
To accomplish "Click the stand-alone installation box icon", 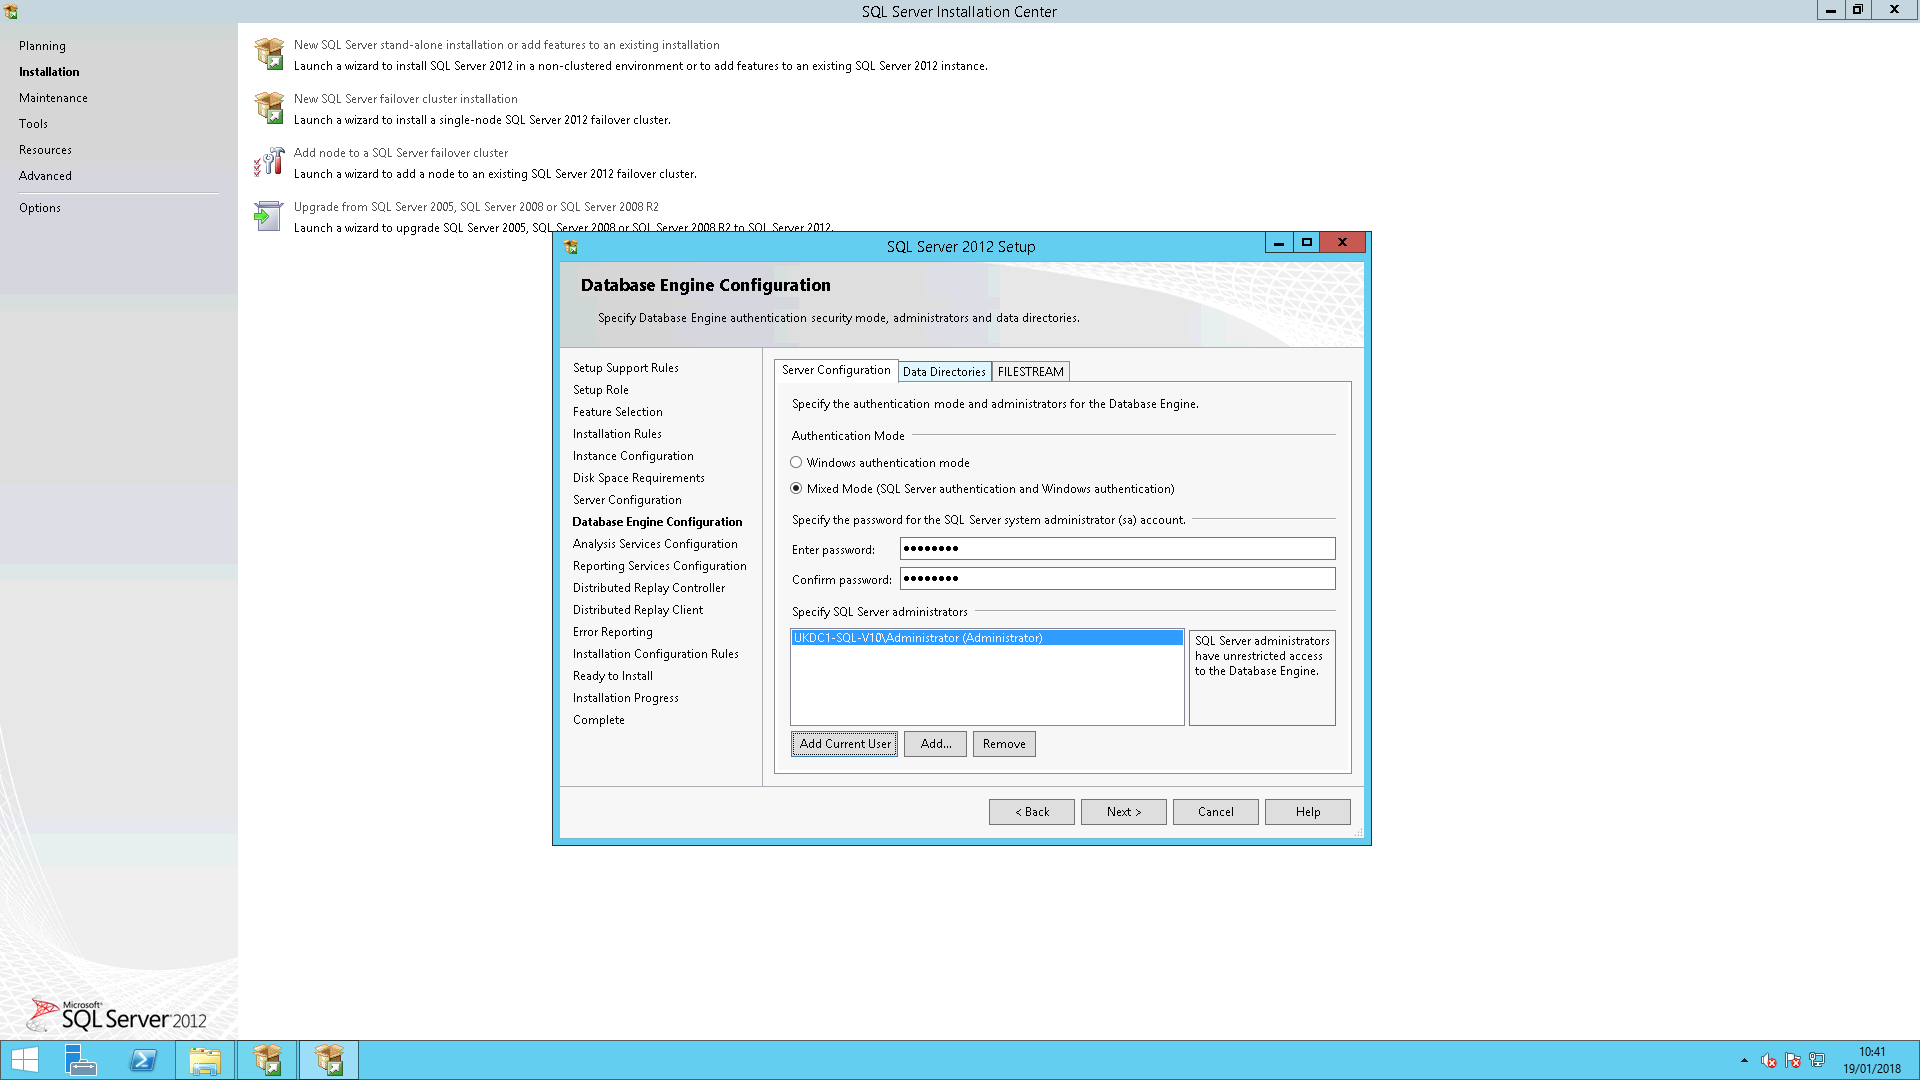I will pyautogui.click(x=269, y=54).
